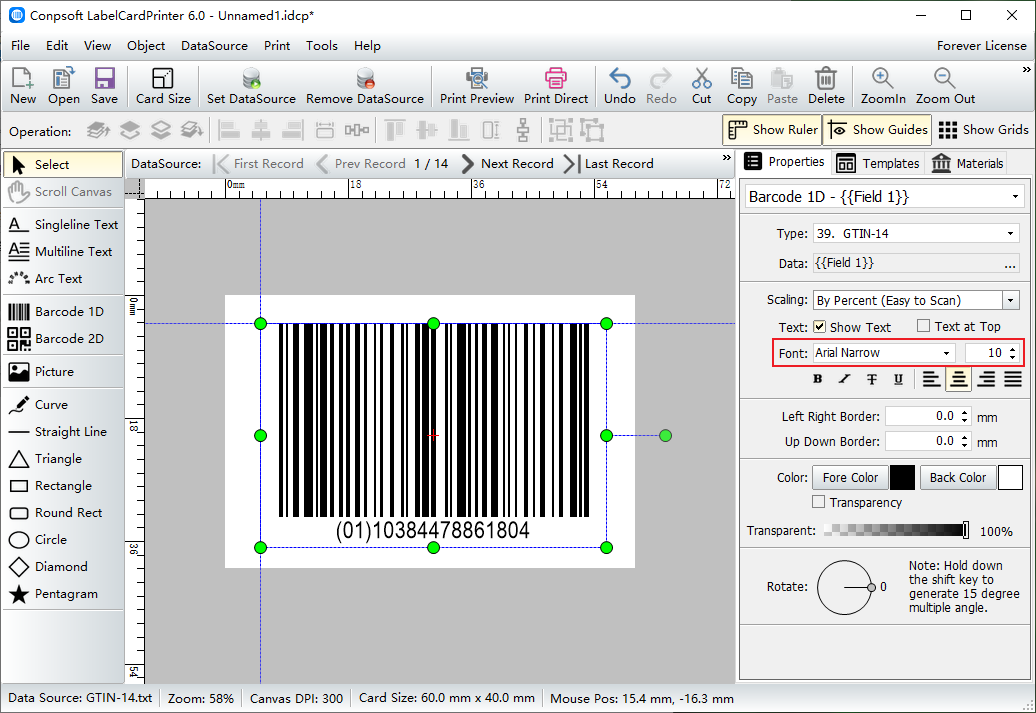The image size is (1036, 713).
Task: Delete the selected barcode object
Action: tap(826, 86)
